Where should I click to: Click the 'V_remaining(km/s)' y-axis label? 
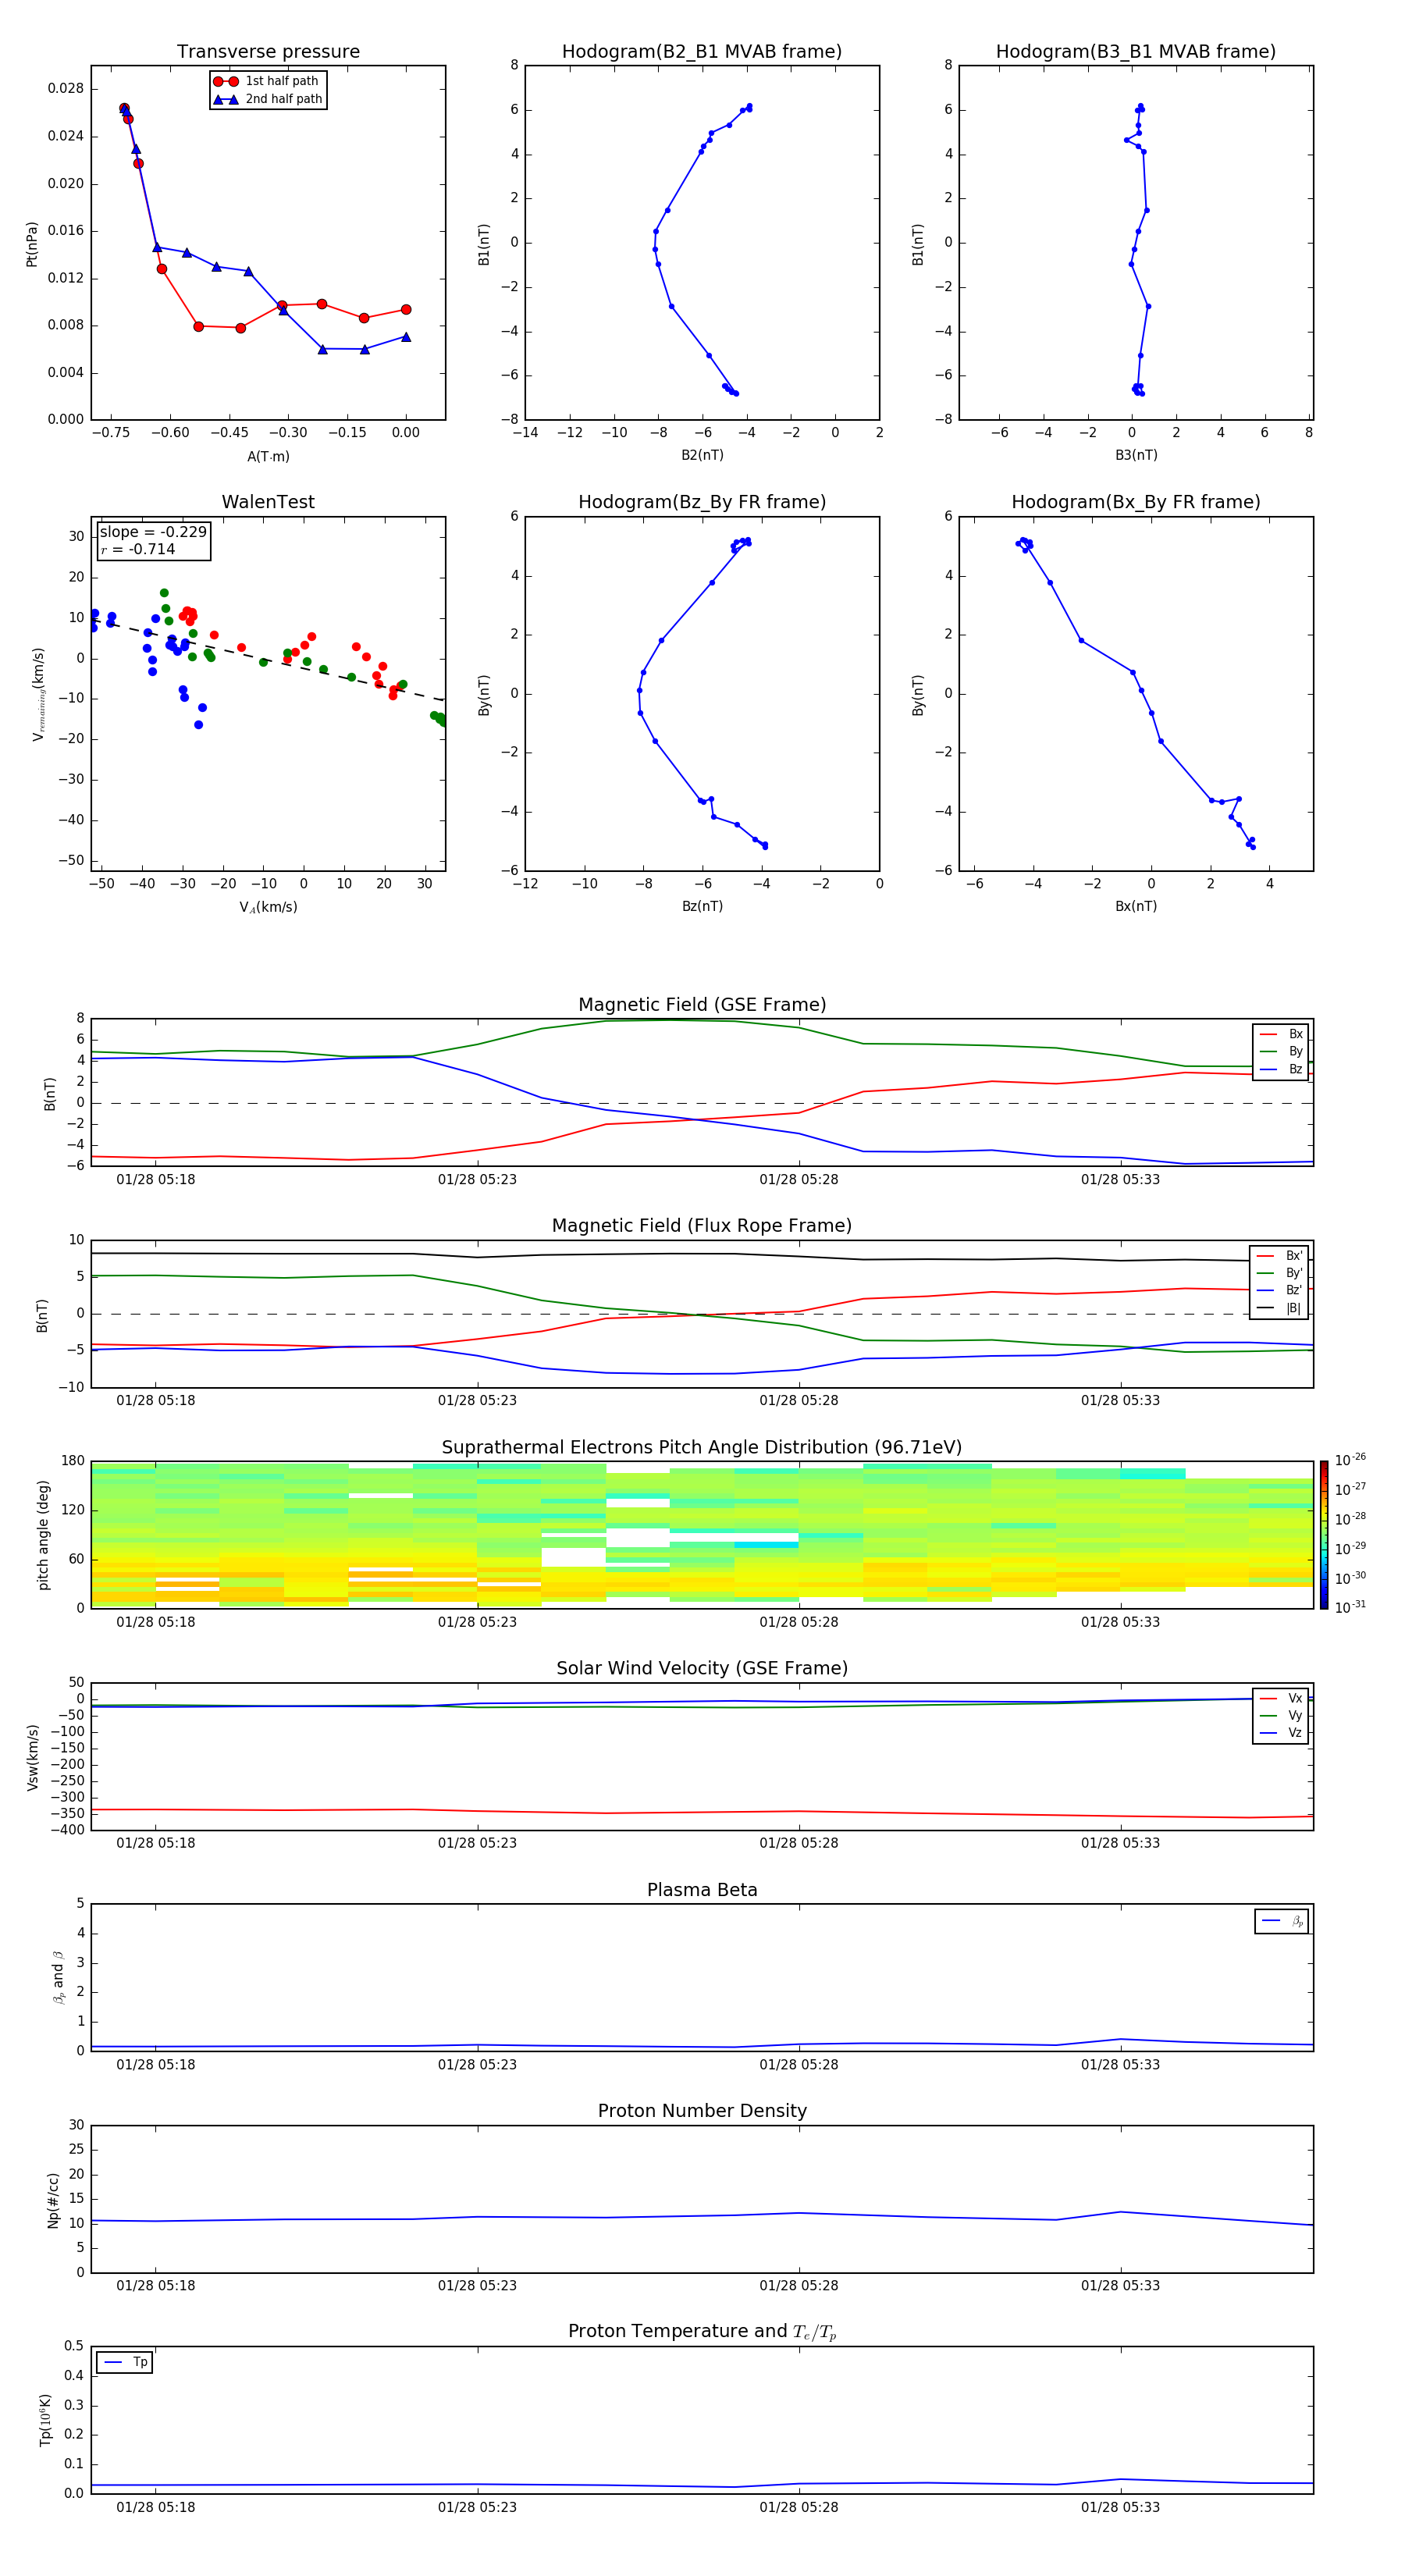click(x=39, y=694)
